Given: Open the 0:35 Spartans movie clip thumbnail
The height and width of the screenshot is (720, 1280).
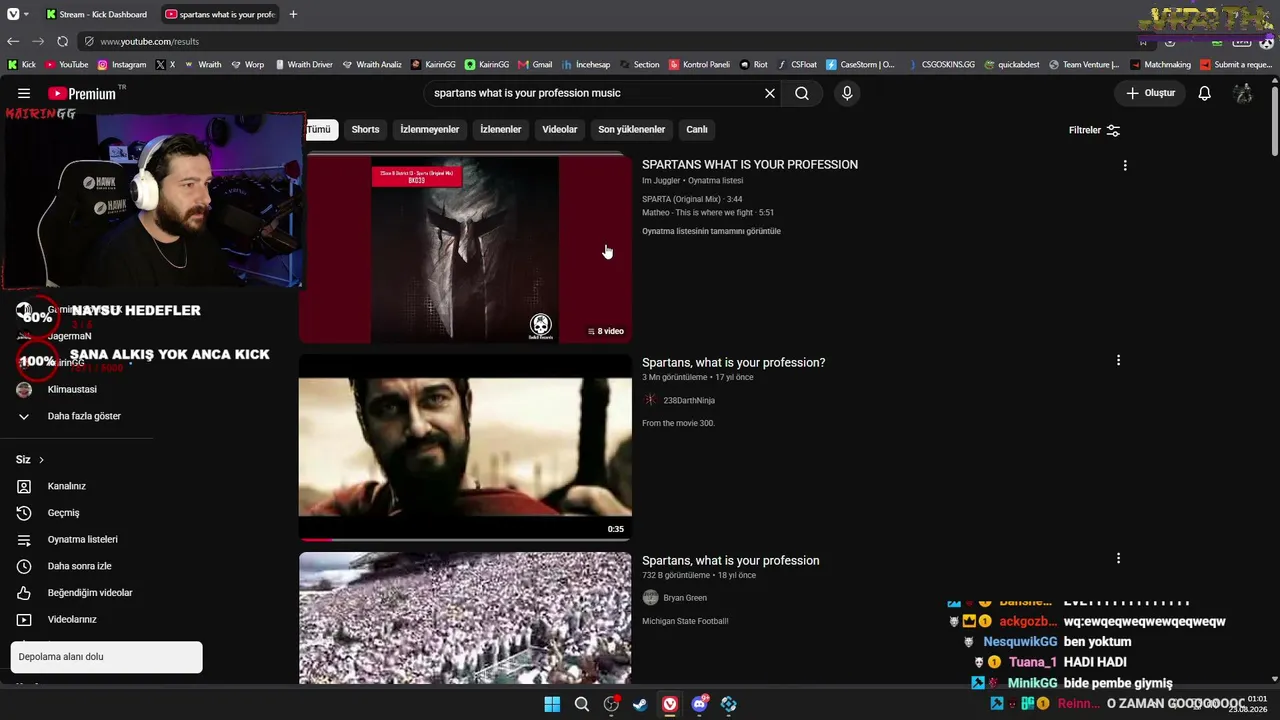Looking at the screenshot, I should (x=465, y=447).
